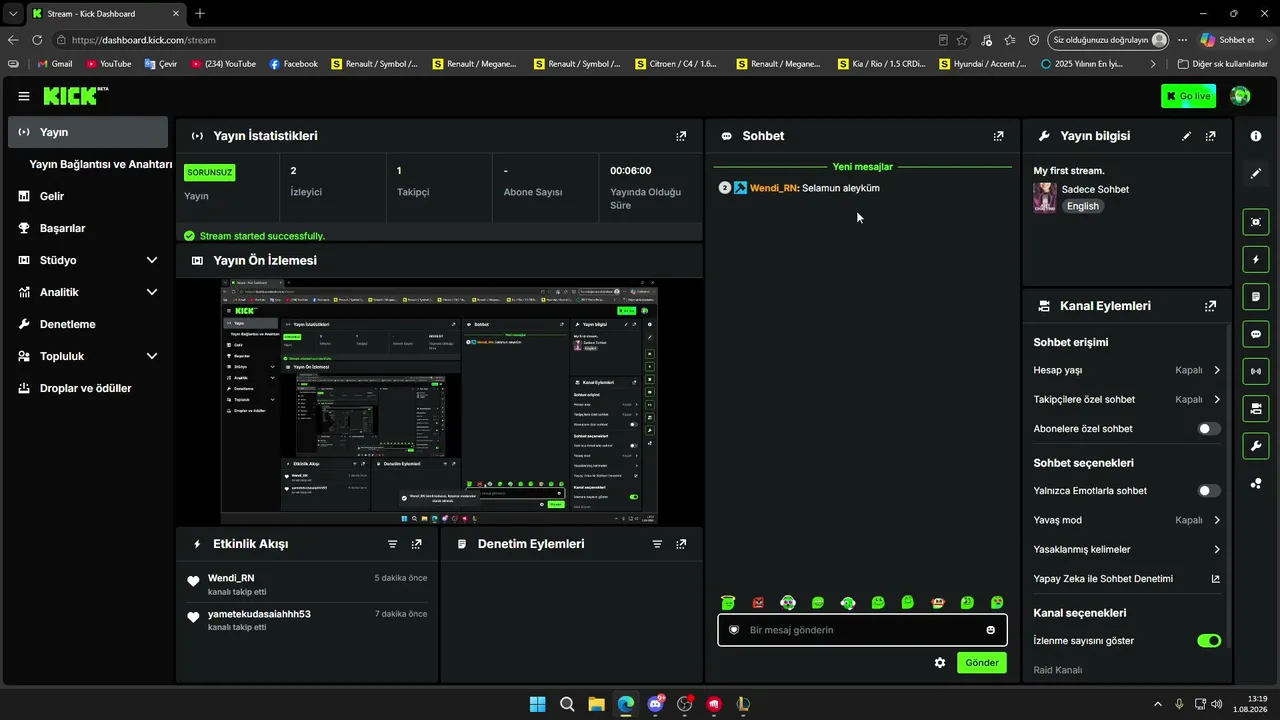1280x720 pixels.
Task: Toggle the broadcast stats icon in right rail
Action: click(x=1256, y=371)
